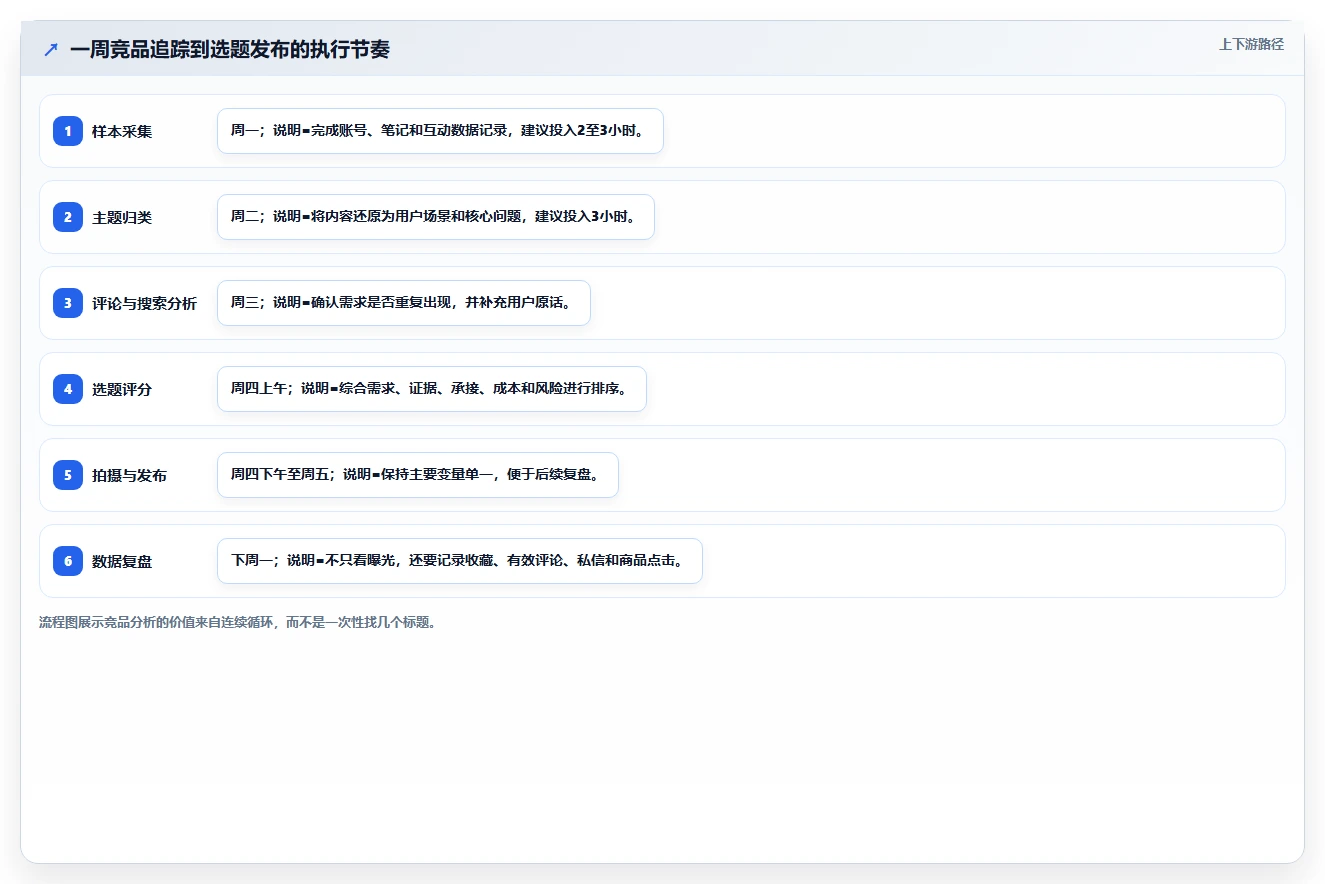Click the step 2 number badge

click(68, 217)
